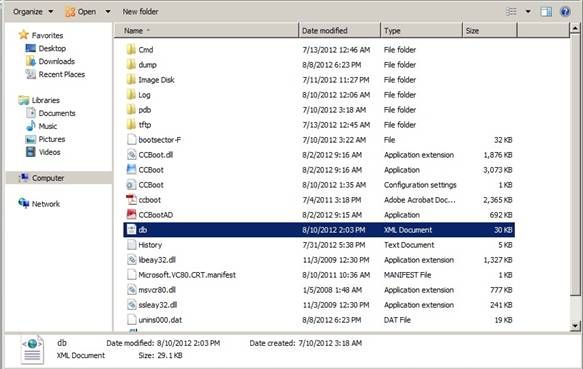Select the CCBootAD application icon
This screenshot has width=583, height=369.
pos(131,215)
